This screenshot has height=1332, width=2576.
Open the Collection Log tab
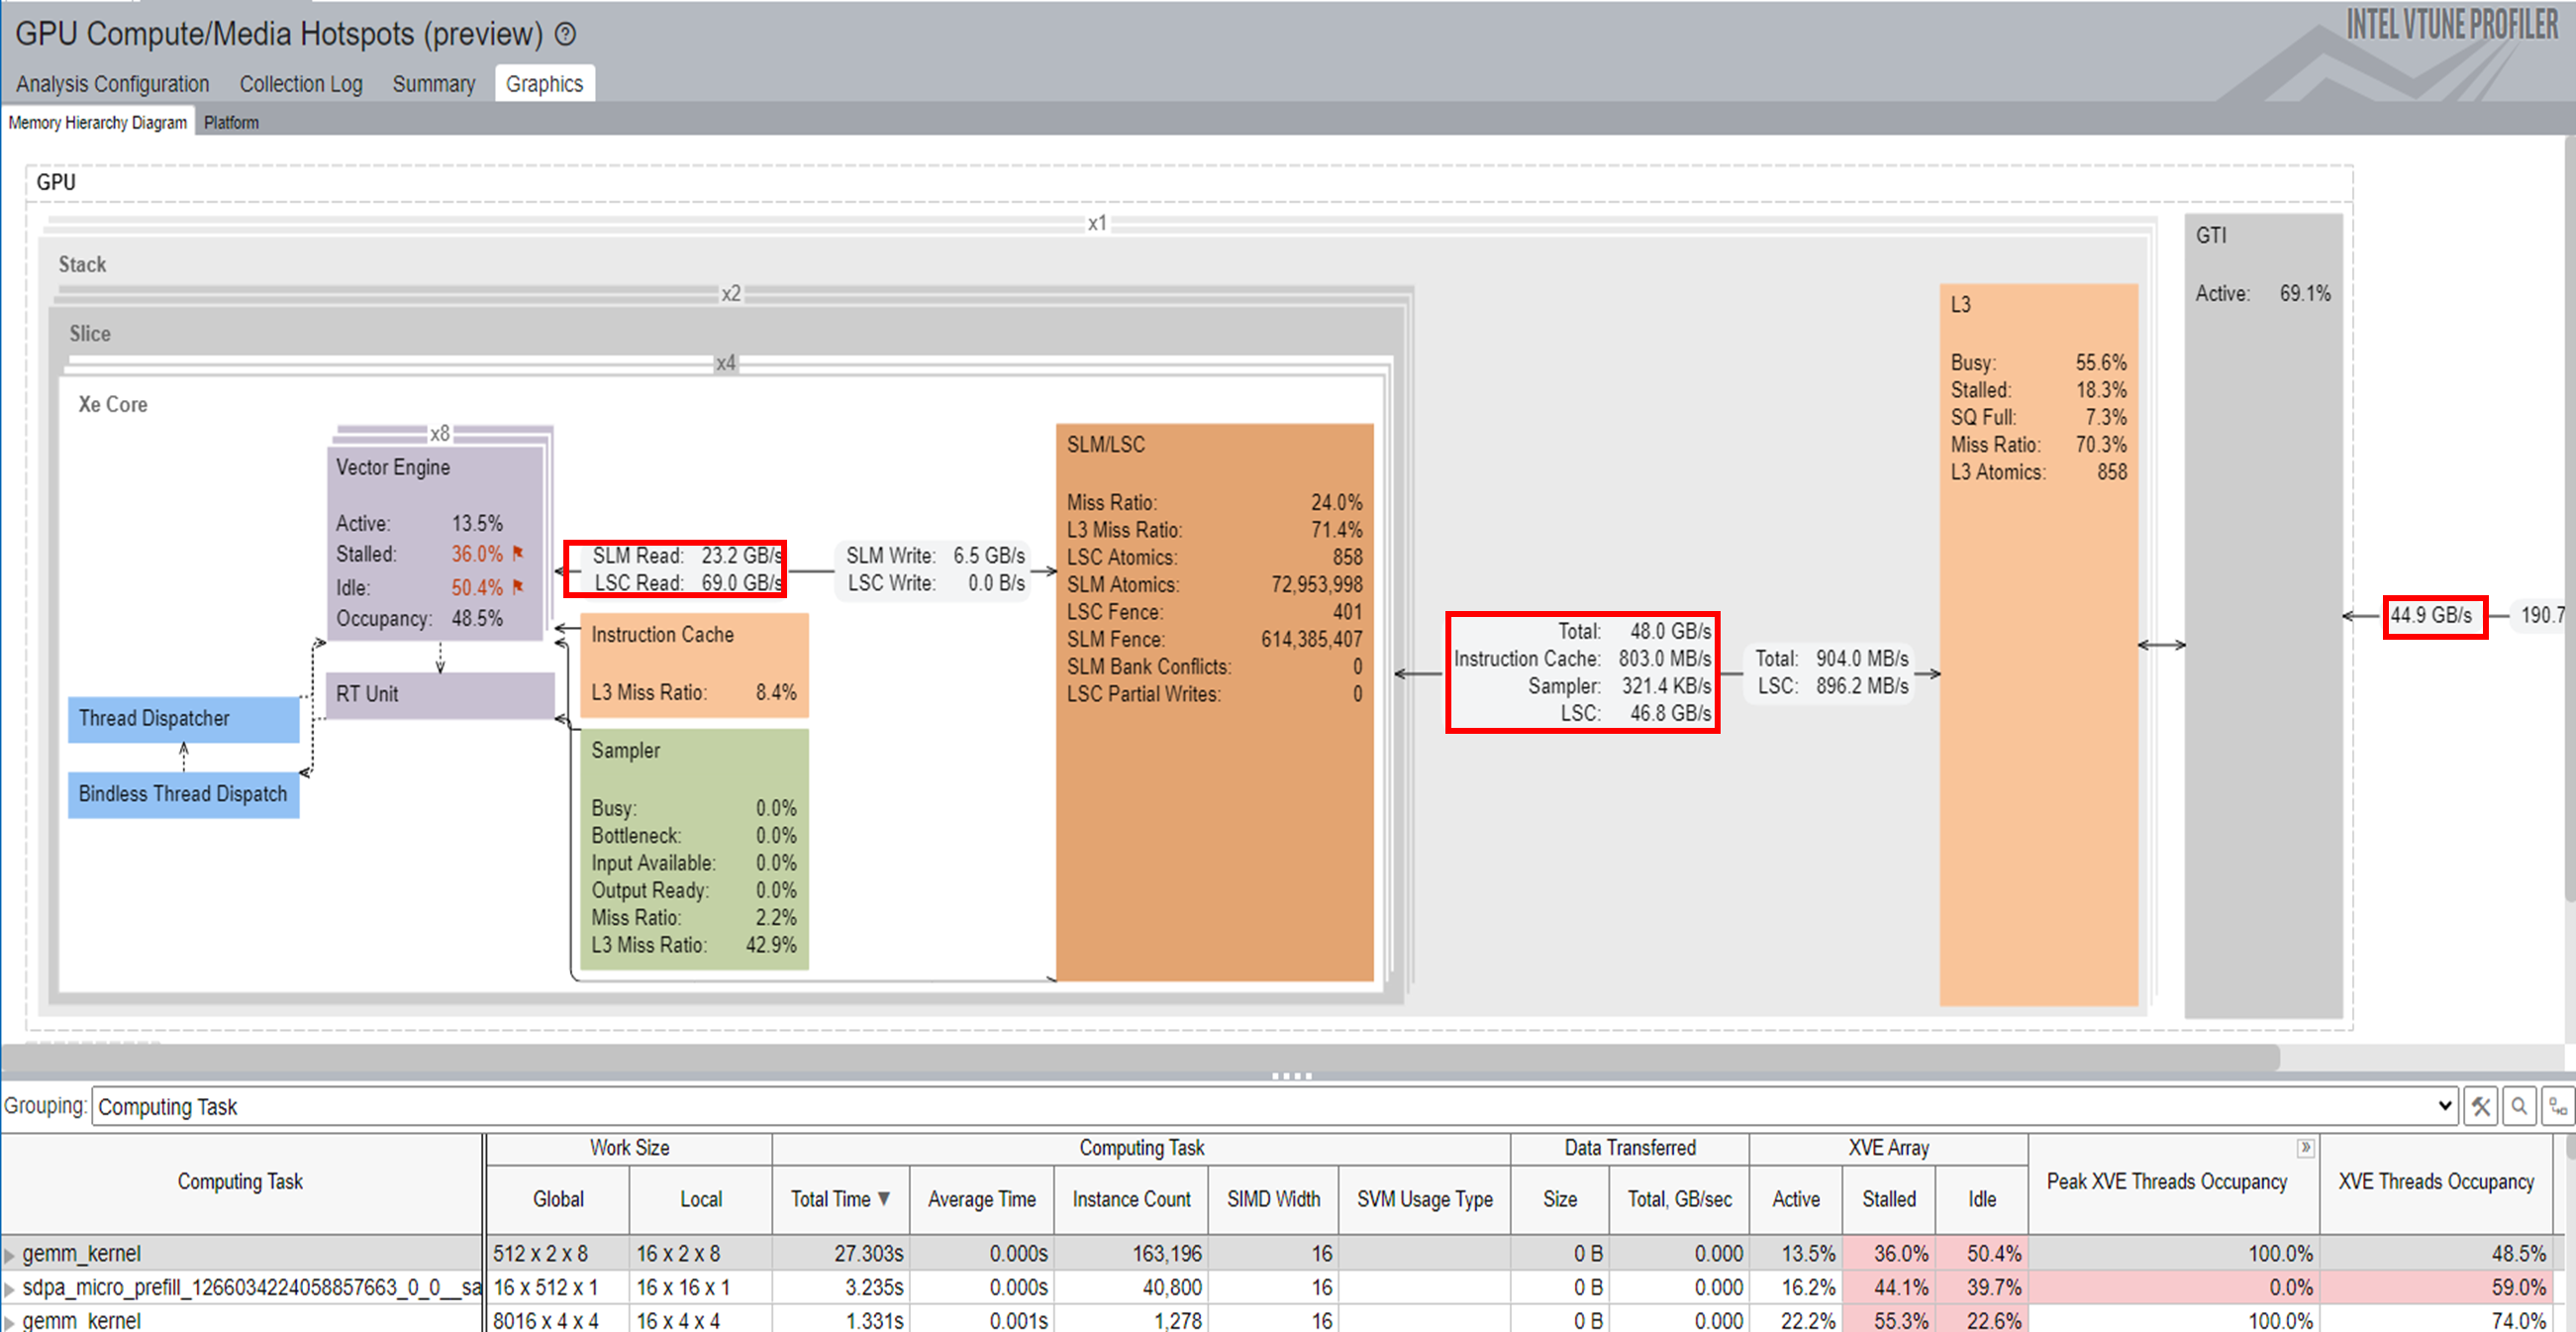(301, 84)
